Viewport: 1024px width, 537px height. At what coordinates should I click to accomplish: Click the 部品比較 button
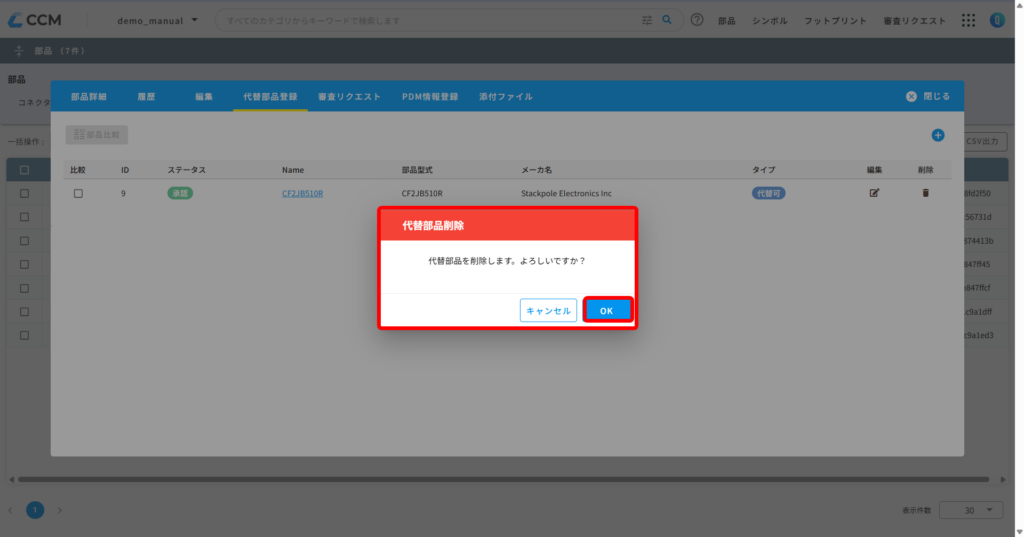pyautogui.click(x=97, y=135)
